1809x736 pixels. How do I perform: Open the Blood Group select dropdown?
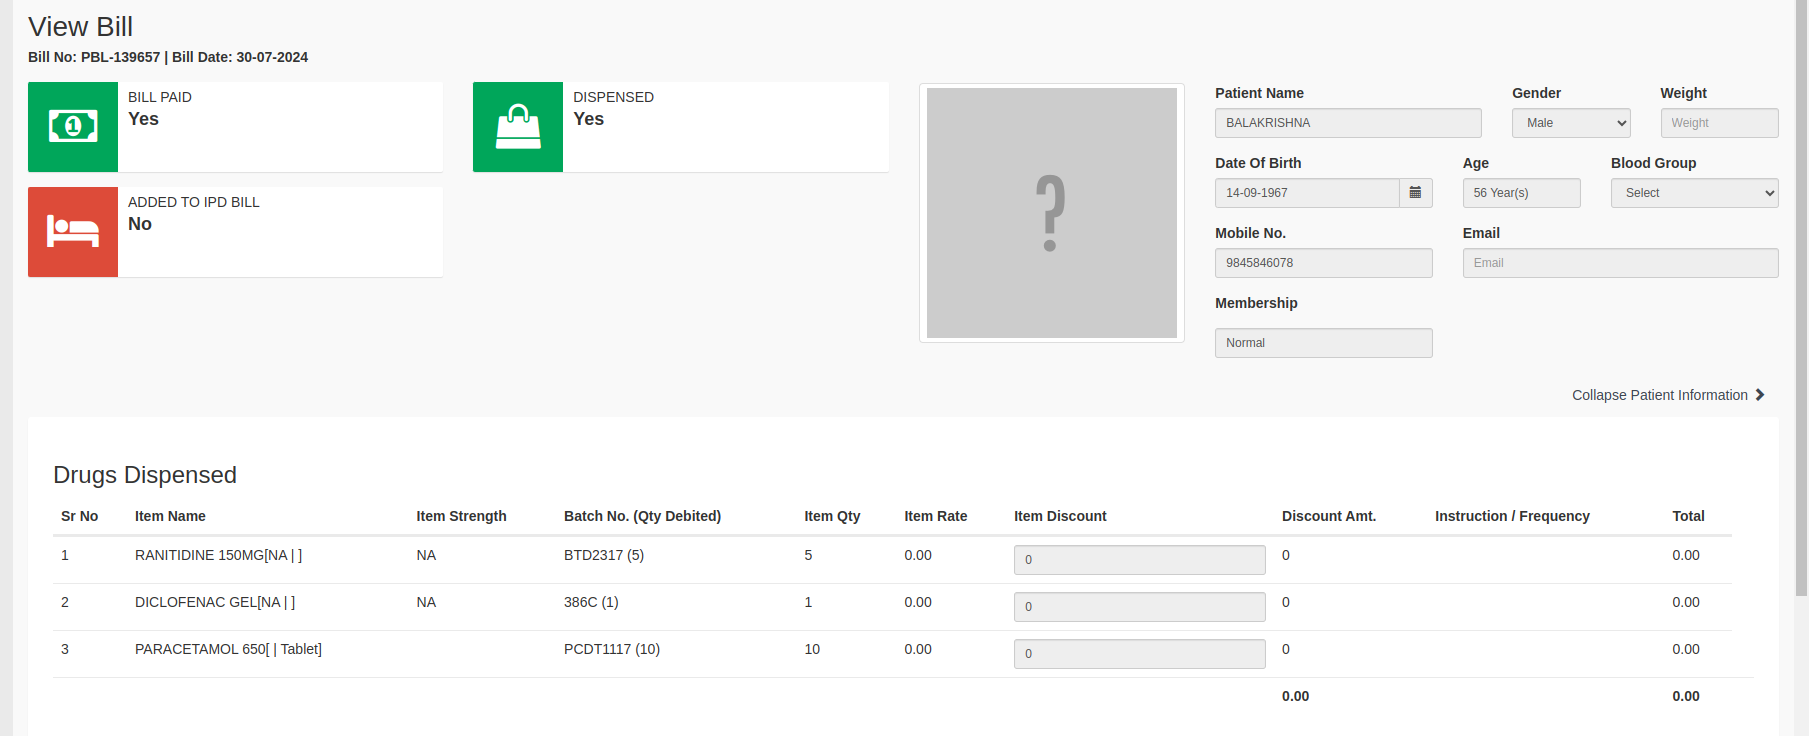click(x=1694, y=193)
